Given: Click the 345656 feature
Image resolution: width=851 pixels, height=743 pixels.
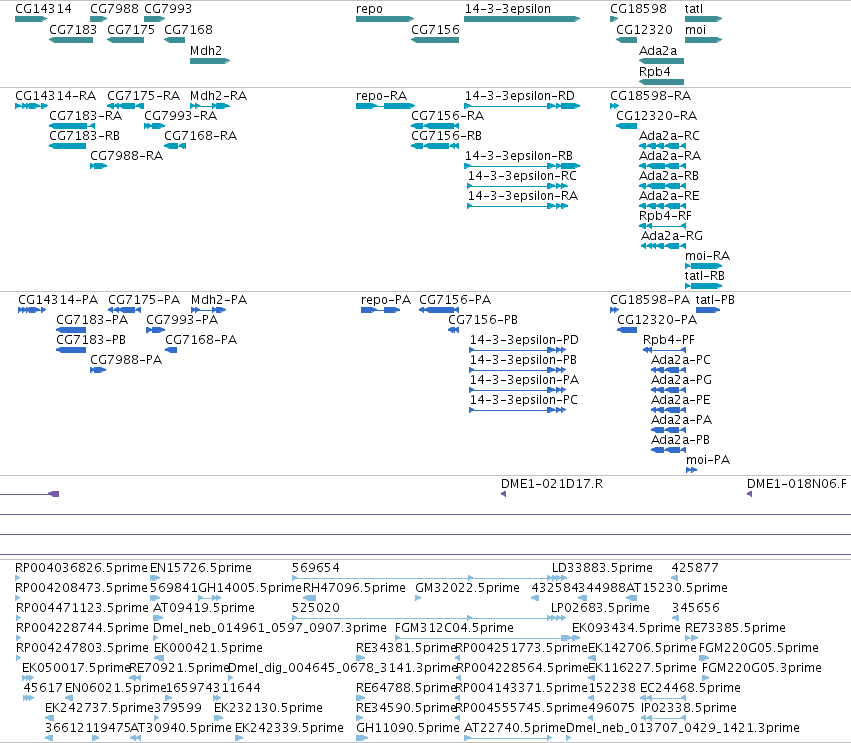Looking at the screenshot, I should click(675, 618).
